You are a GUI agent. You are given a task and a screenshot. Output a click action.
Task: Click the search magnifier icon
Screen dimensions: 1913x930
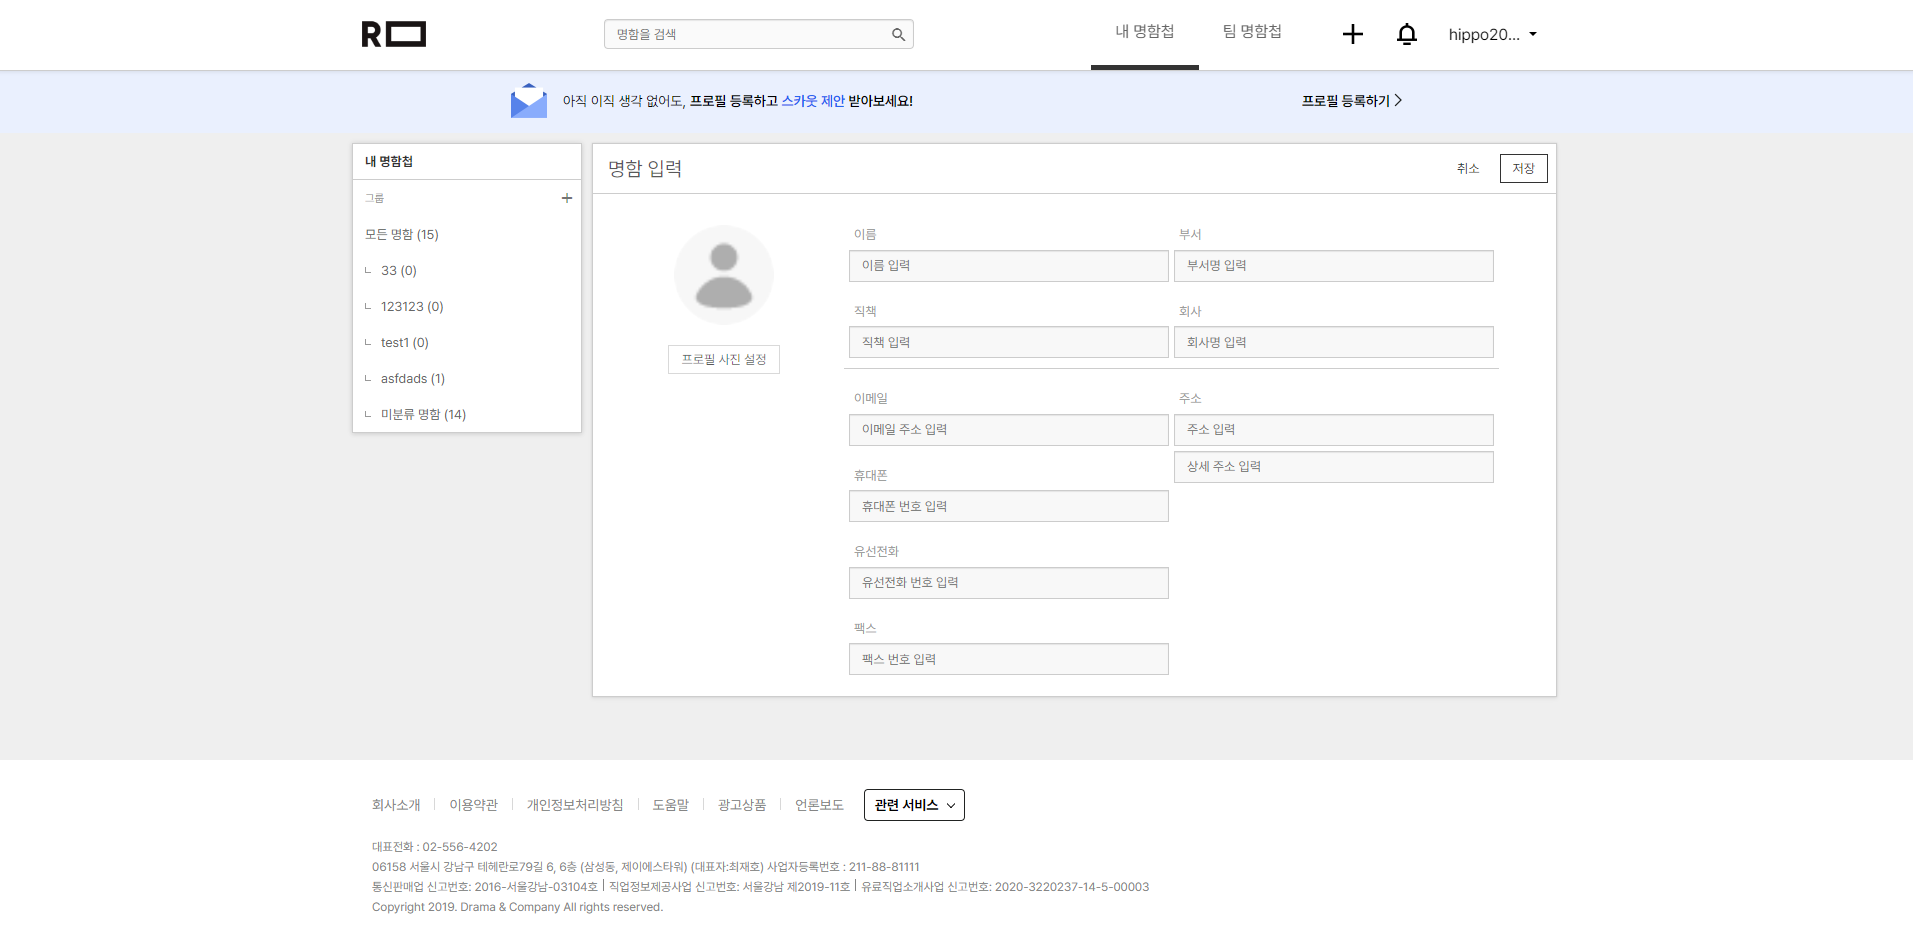pos(898,34)
